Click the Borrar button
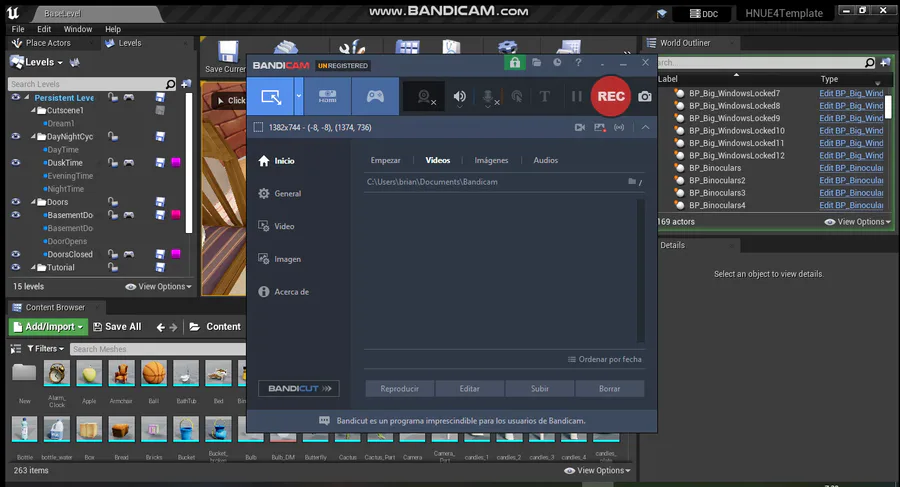Screen dimensions: 900x487 [610, 389]
